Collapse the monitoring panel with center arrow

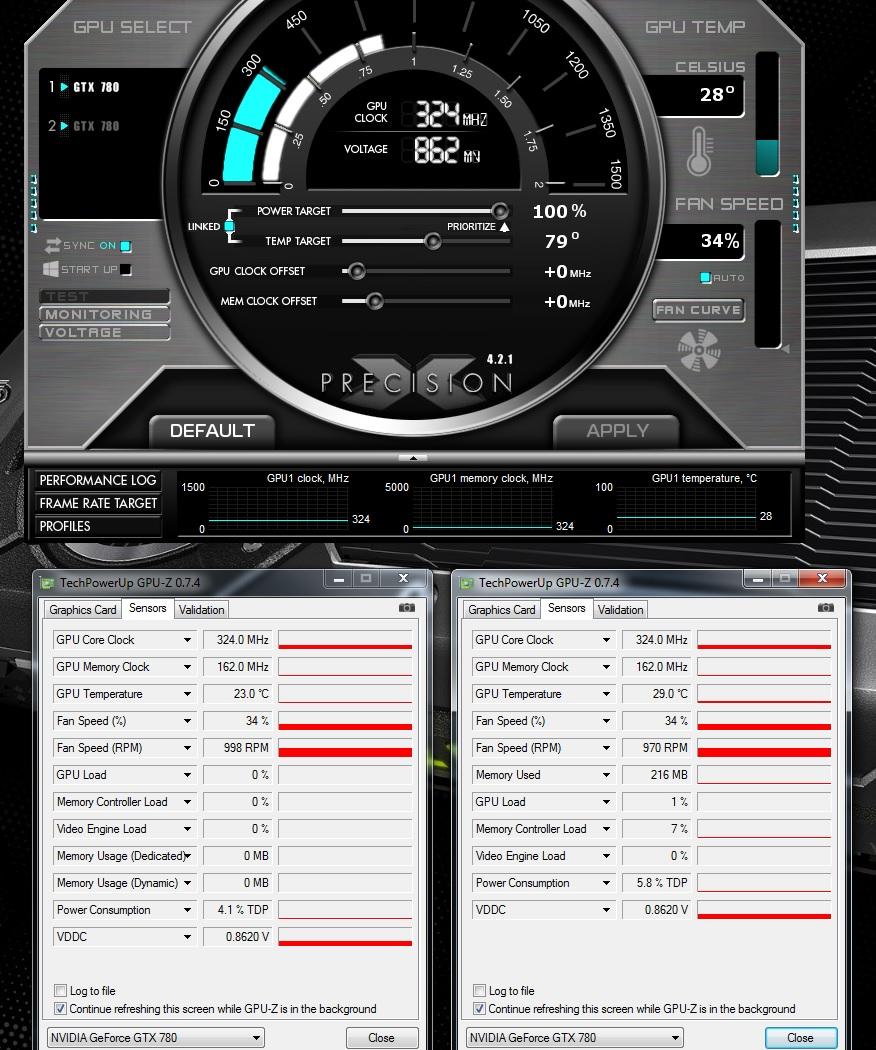[x=413, y=458]
